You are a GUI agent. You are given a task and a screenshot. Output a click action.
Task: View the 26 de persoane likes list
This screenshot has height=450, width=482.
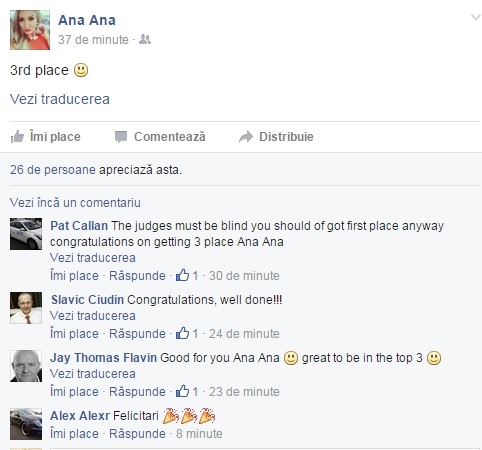click(53, 170)
